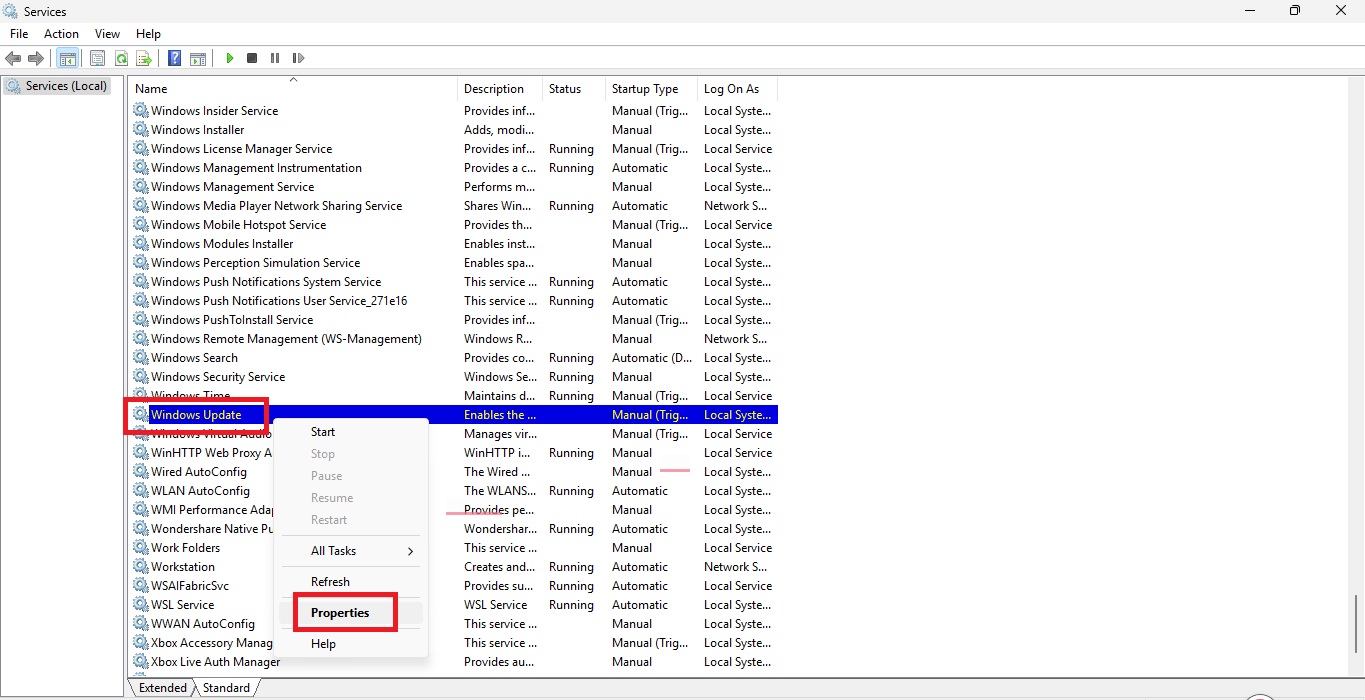Open the View menu
1365x700 pixels.
pos(107,34)
